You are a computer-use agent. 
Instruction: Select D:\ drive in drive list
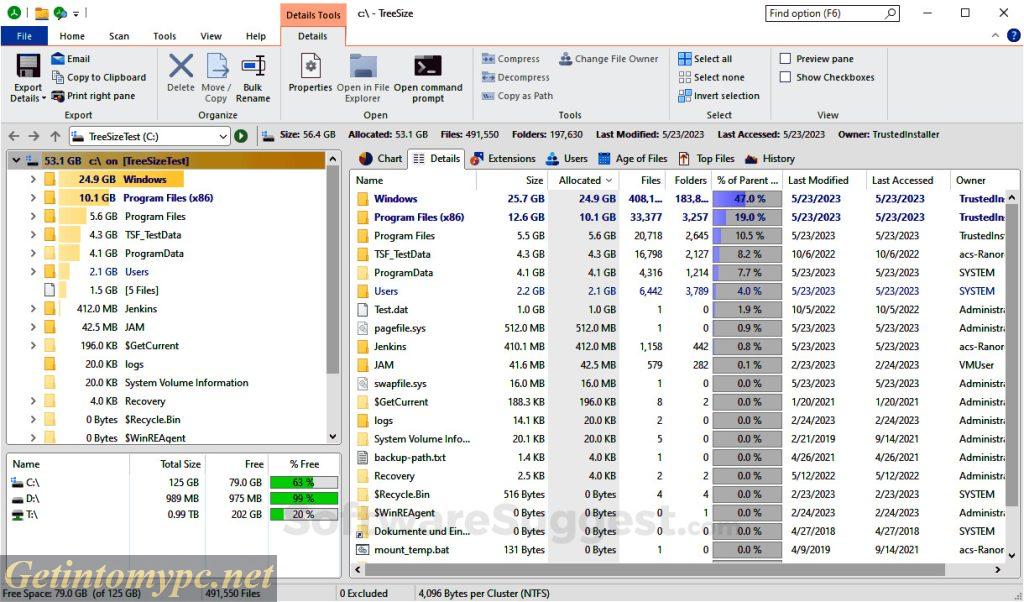(174, 498)
